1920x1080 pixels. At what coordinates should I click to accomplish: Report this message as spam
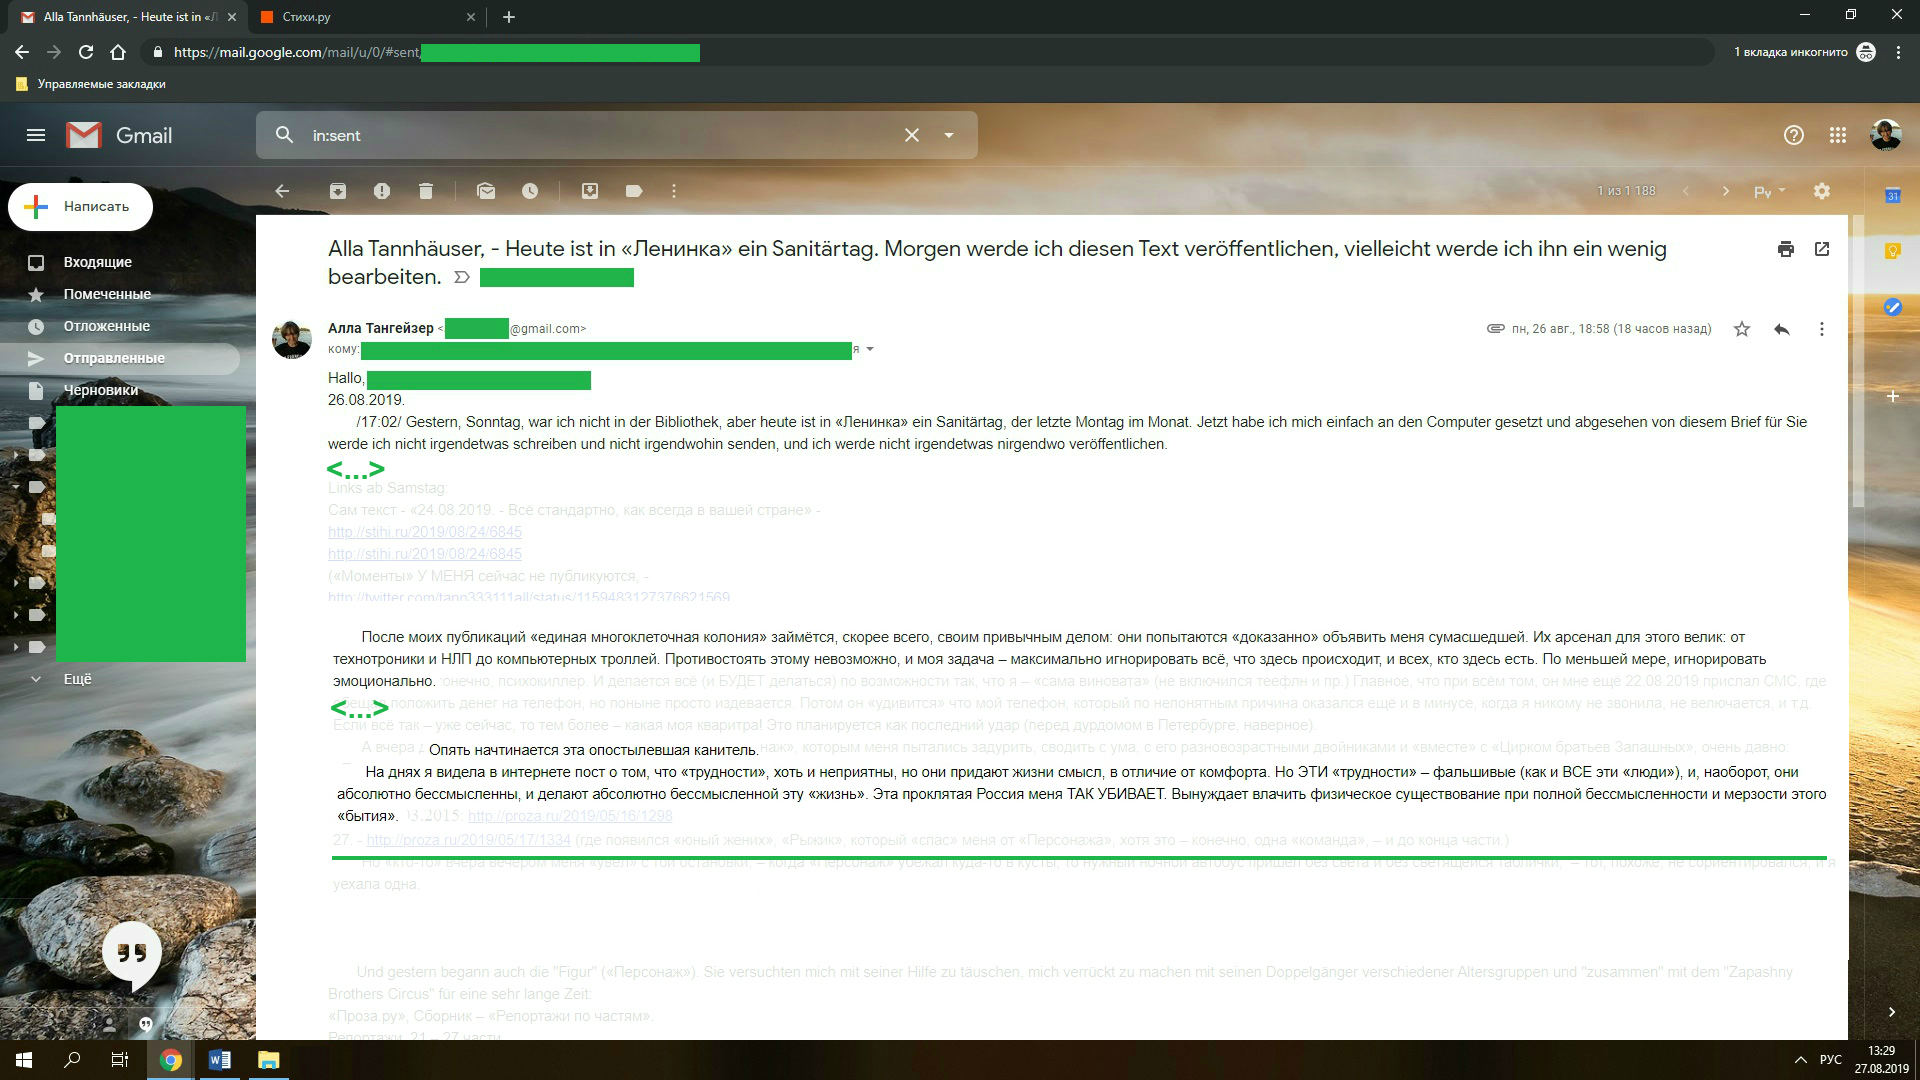[382, 191]
